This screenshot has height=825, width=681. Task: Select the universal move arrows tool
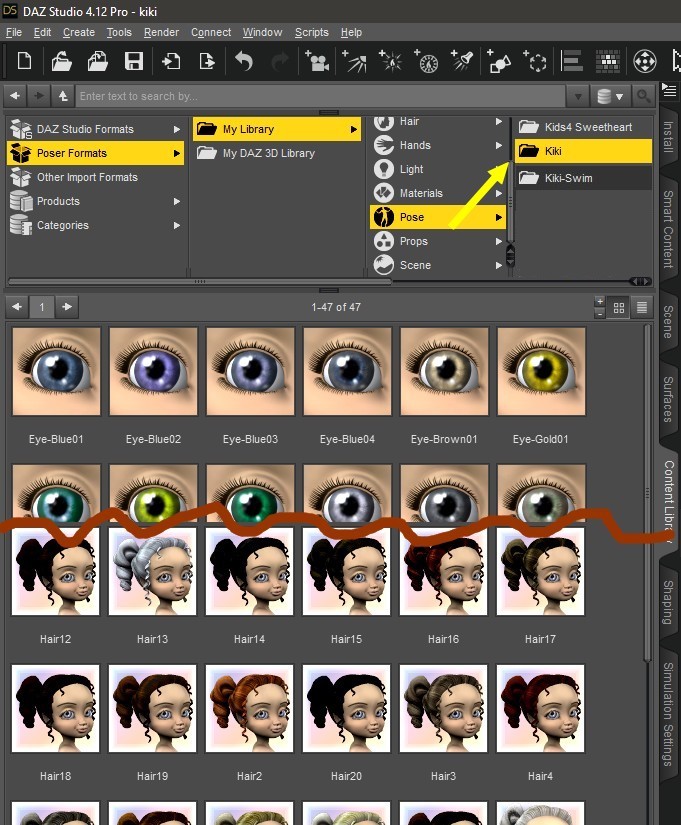coord(645,61)
